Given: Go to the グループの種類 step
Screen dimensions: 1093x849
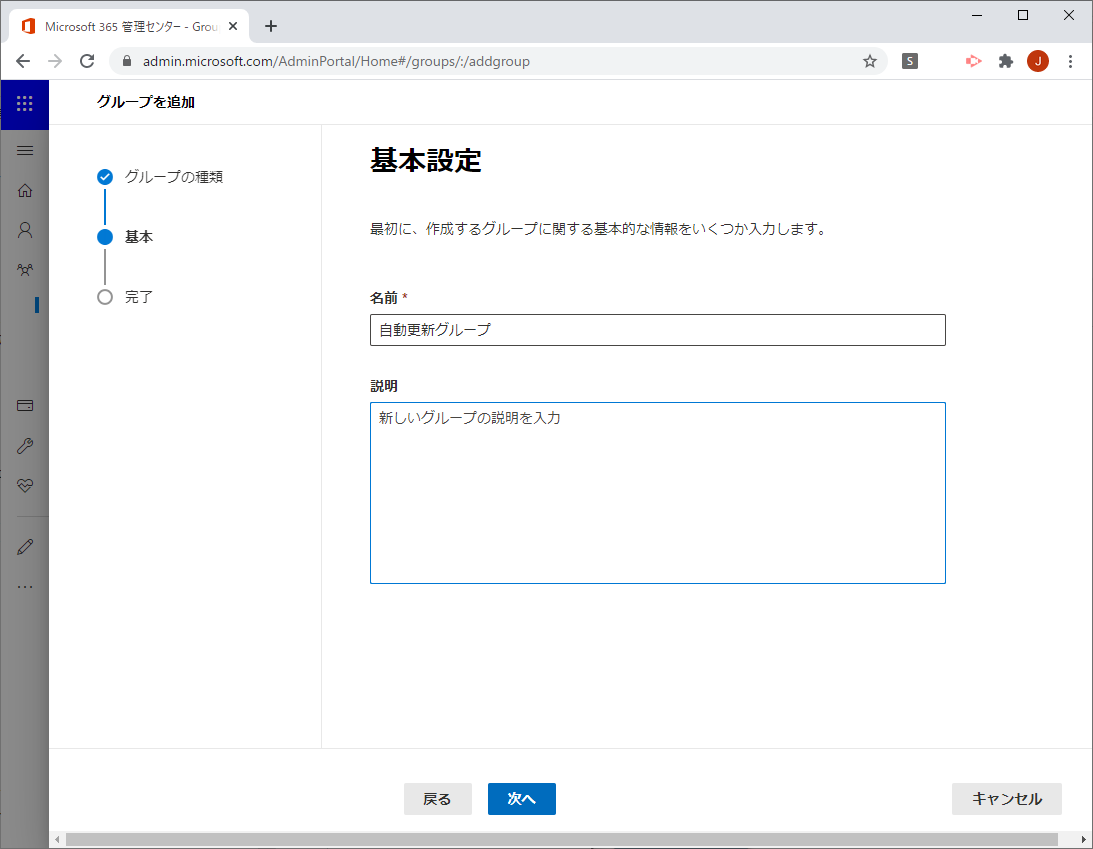Looking at the screenshot, I should [x=160, y=177].
